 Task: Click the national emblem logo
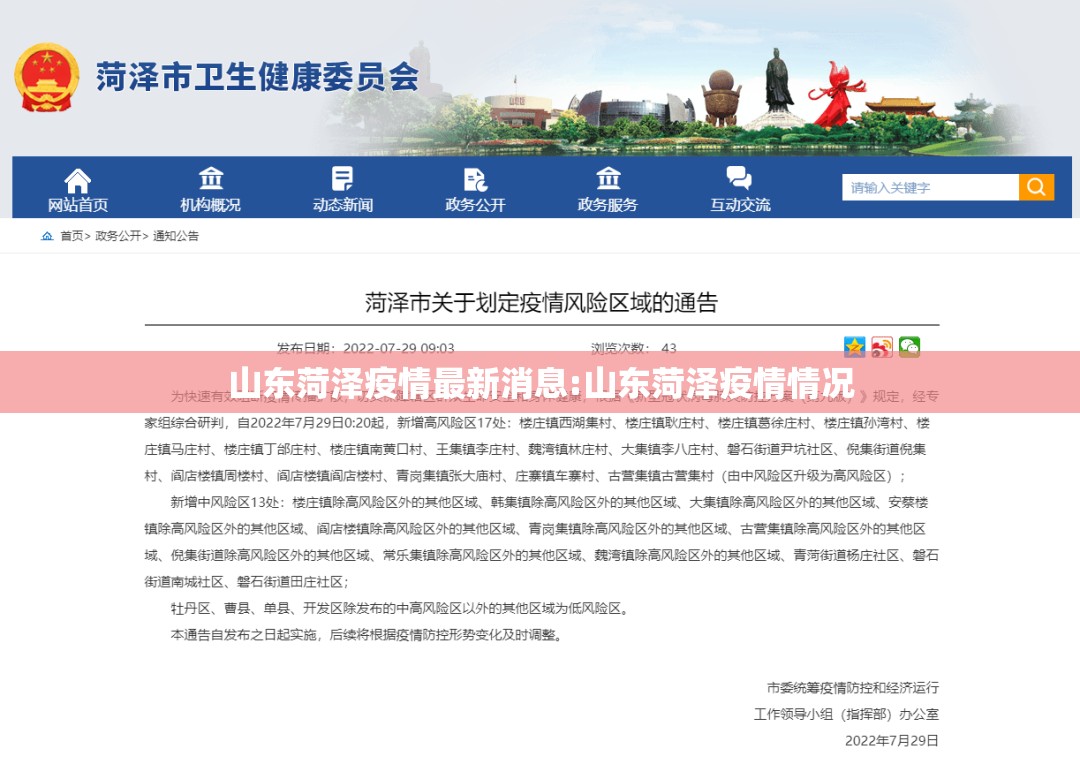tap(47, 77)
